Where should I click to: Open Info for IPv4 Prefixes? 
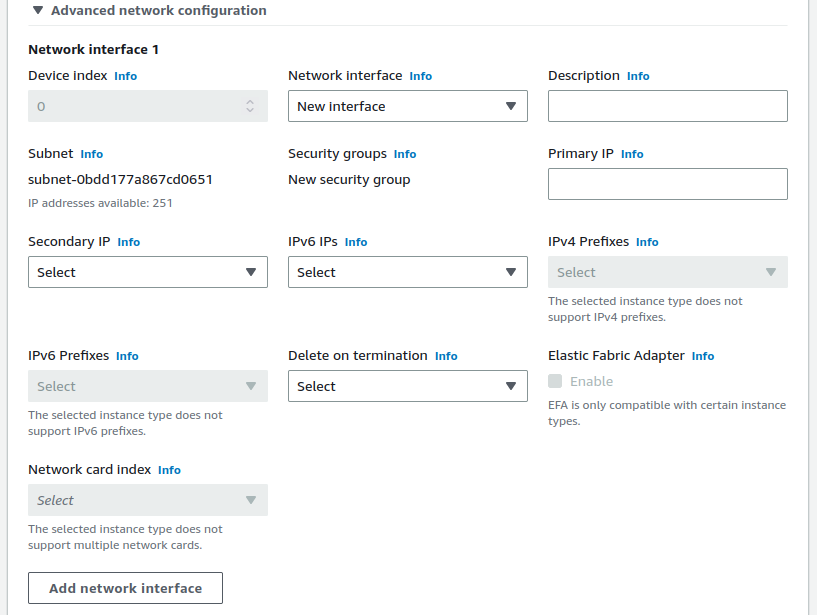tap(647, 242)
